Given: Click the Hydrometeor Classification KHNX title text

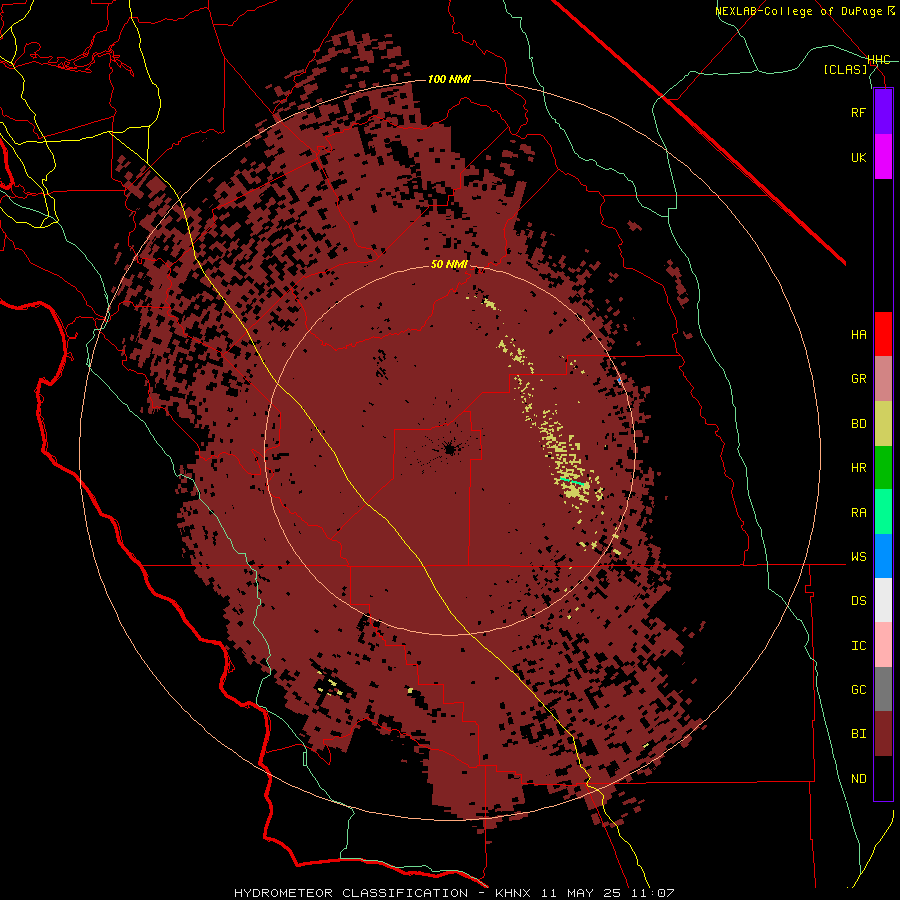Looking at the screenshot, I should [454, 893].
